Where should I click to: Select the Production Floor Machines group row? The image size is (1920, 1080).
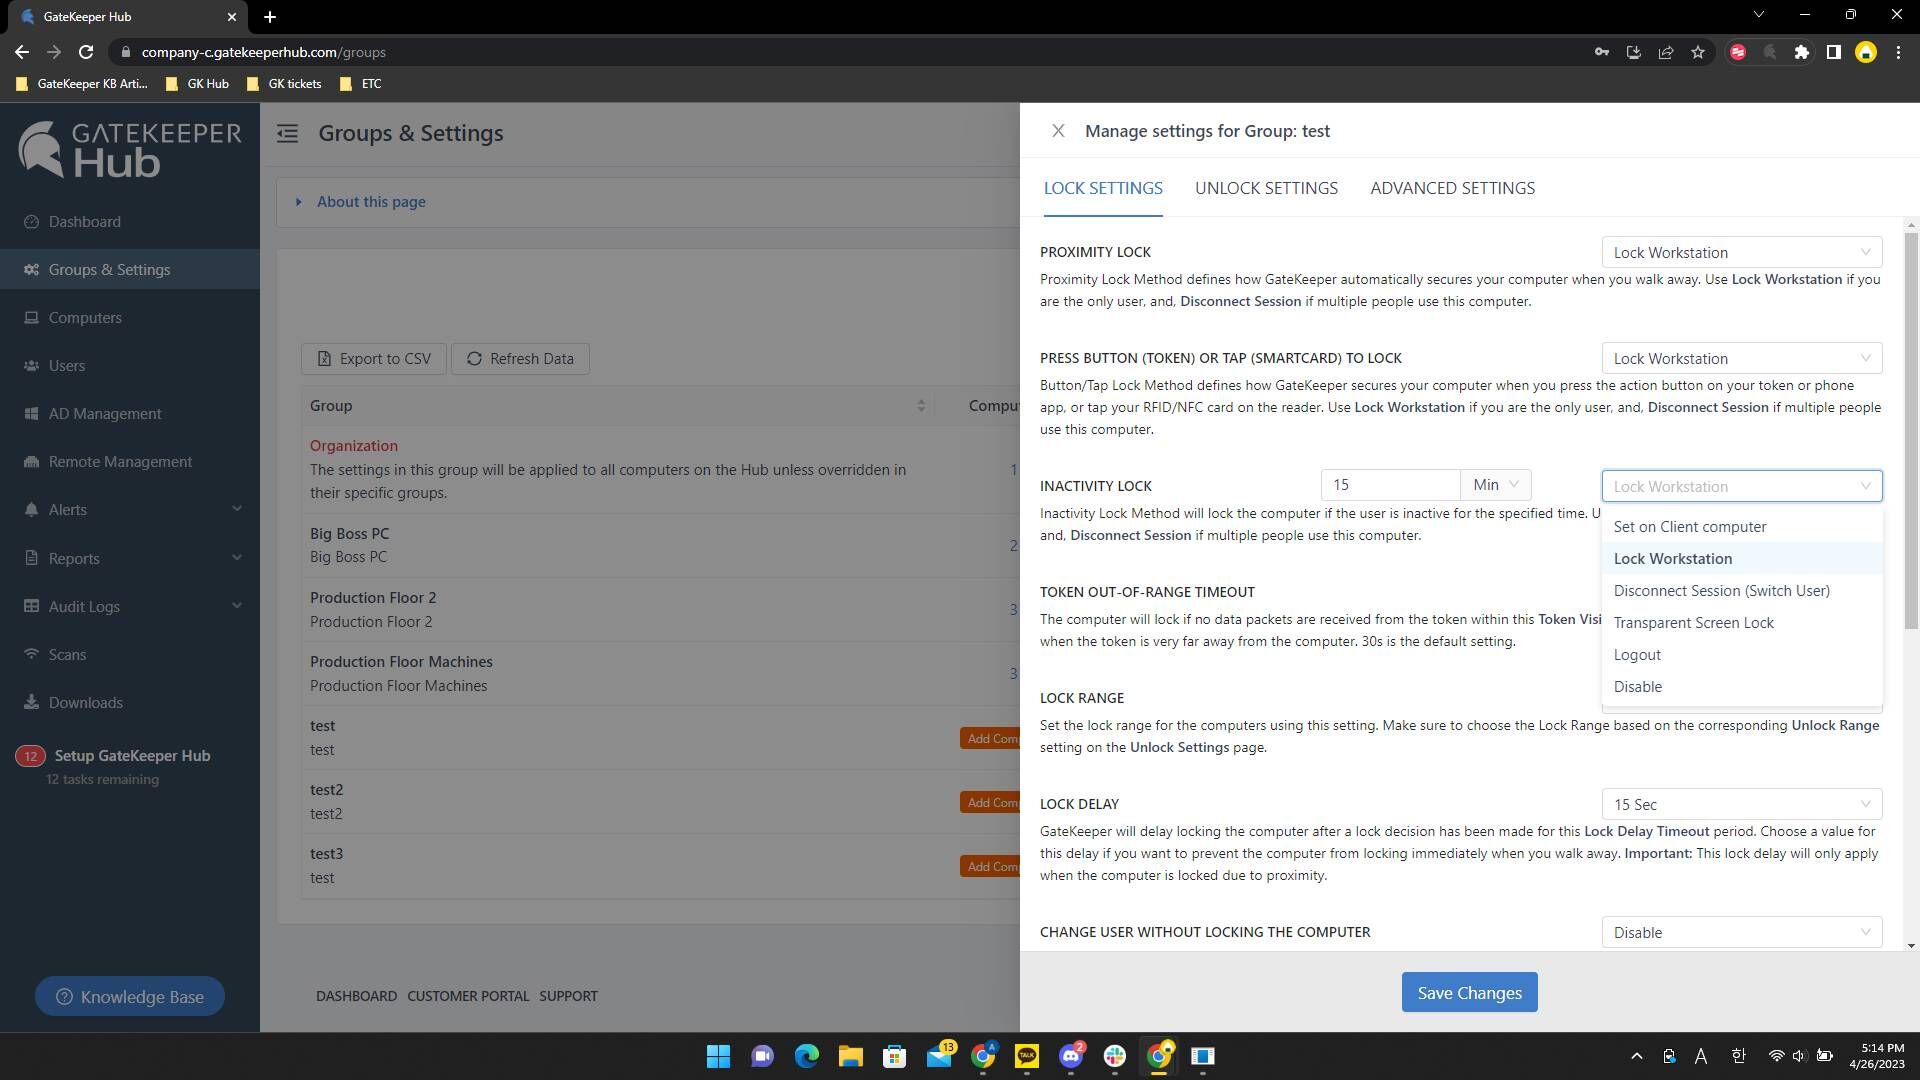[x=660, y=673]
